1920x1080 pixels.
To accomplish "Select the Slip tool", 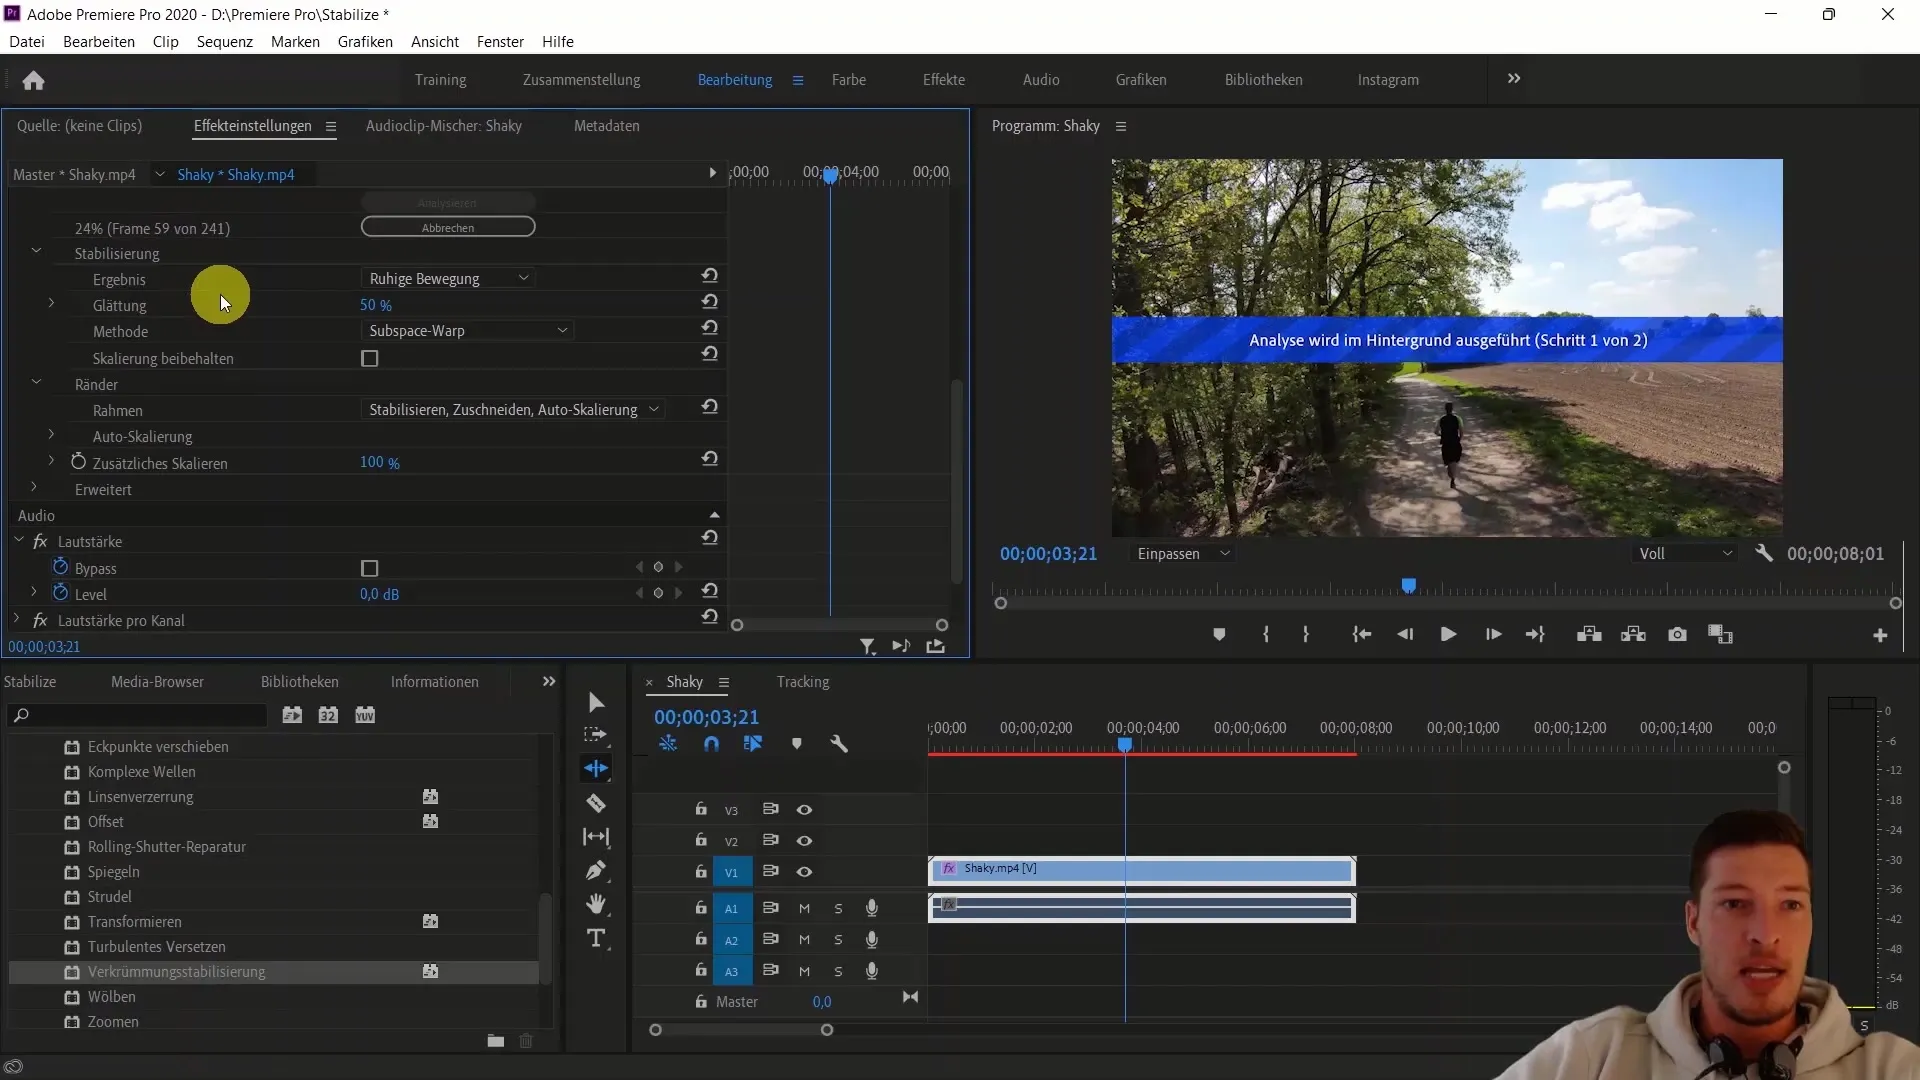I will 596,837.
